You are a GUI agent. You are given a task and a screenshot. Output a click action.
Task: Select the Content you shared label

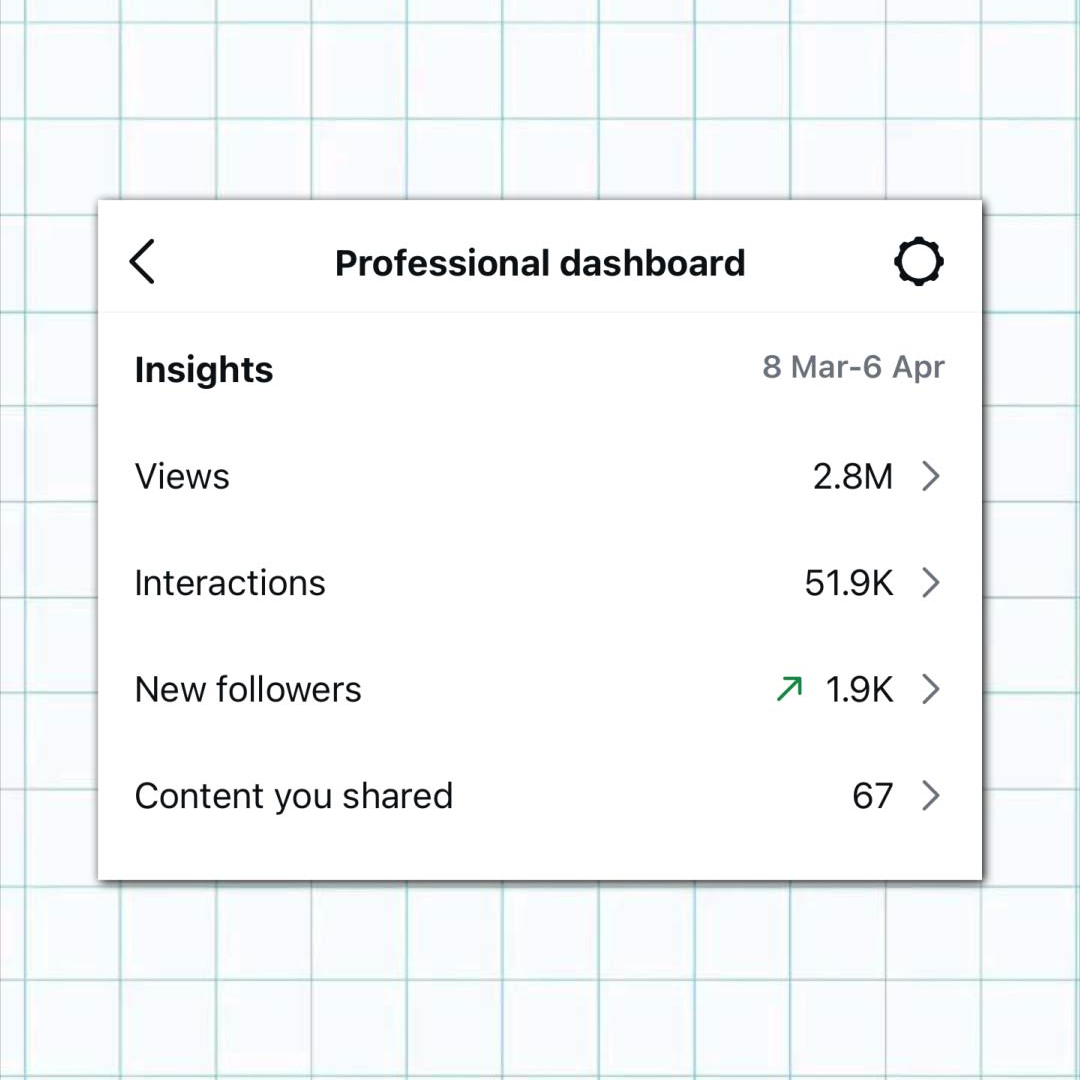click(294, 796)
